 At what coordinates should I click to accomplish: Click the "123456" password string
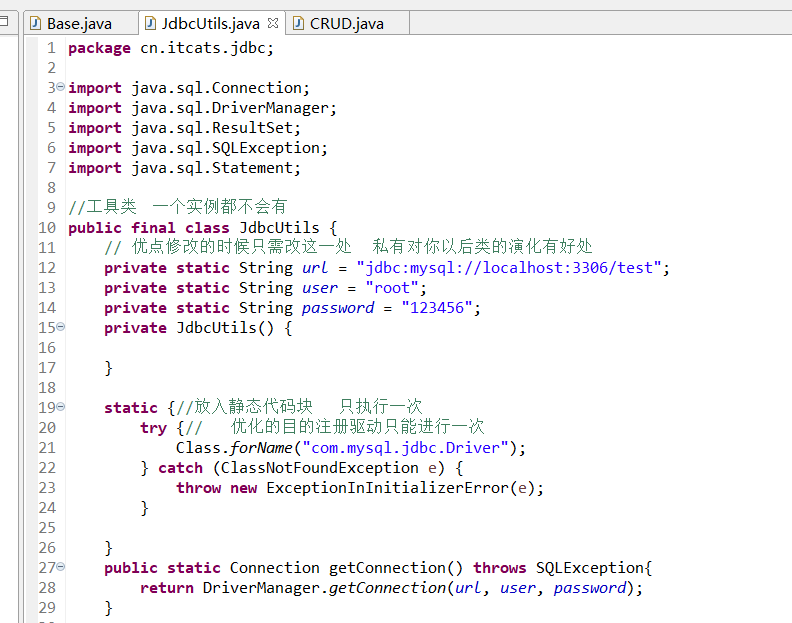tap(437, 308)
